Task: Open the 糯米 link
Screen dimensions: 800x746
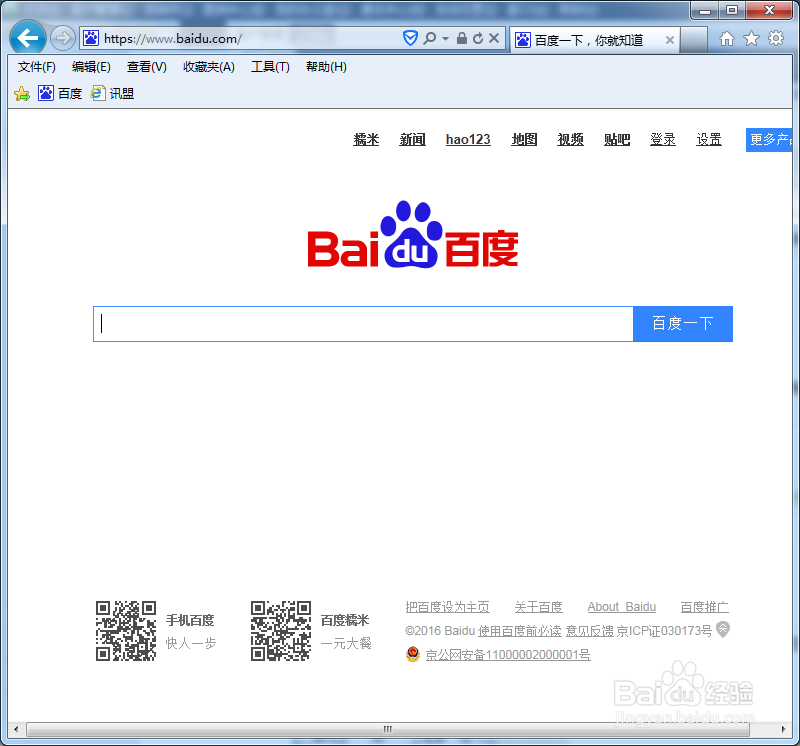Action: 366,139
